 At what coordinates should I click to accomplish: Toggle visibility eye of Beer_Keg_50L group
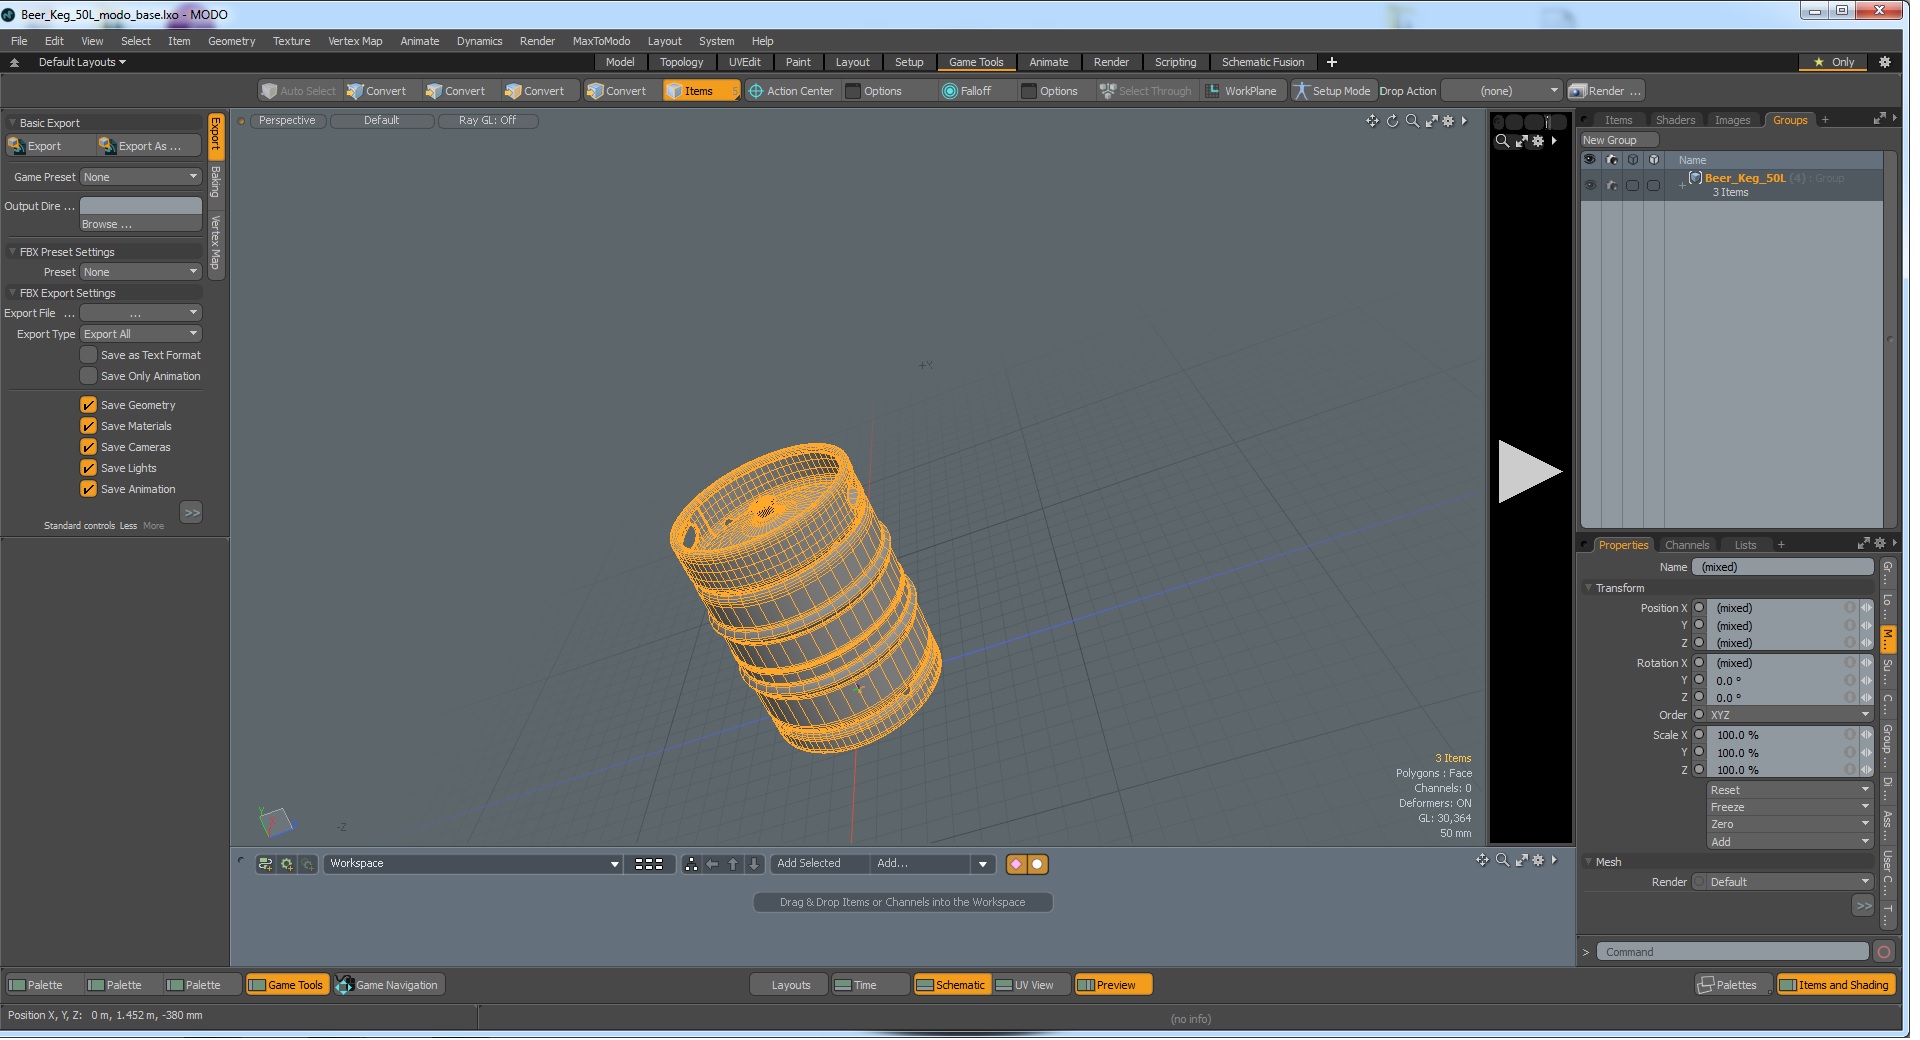tap(1590, 185)
